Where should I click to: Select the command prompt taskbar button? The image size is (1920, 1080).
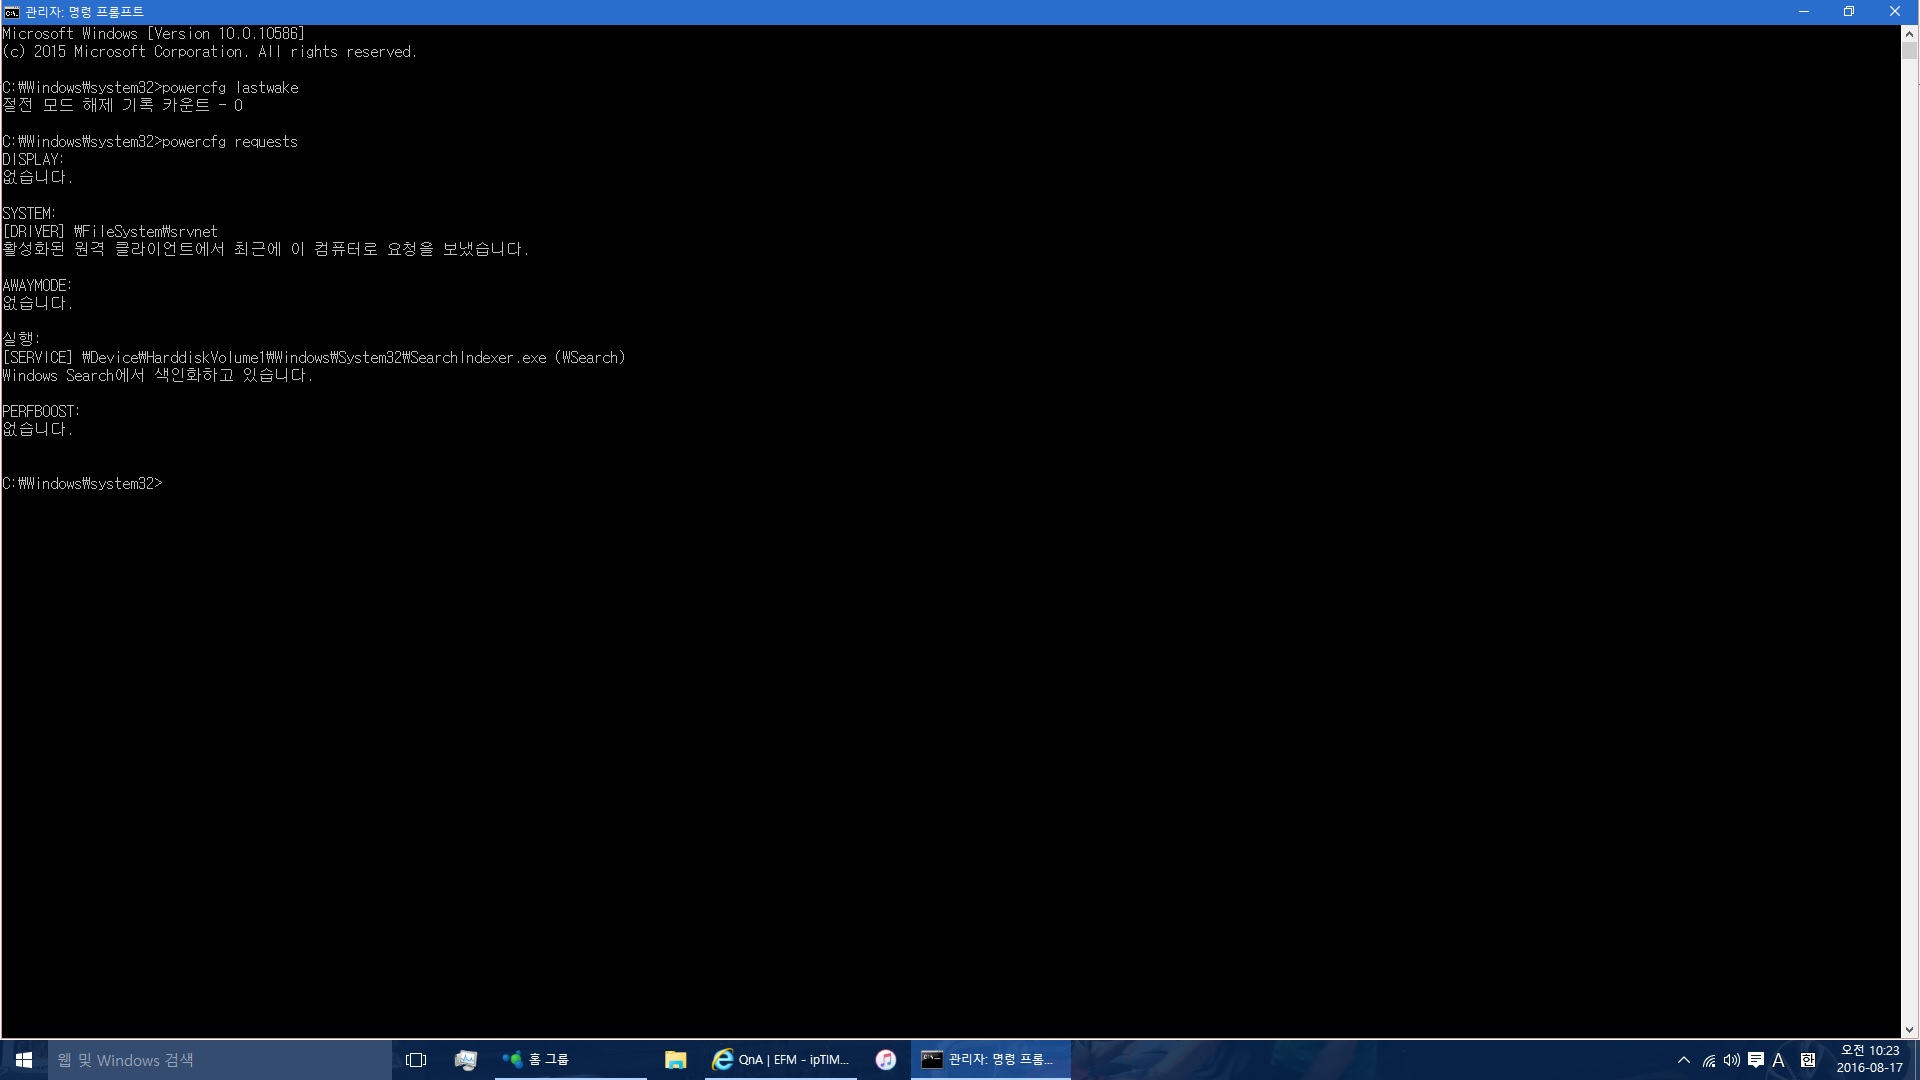point(990,1060)
